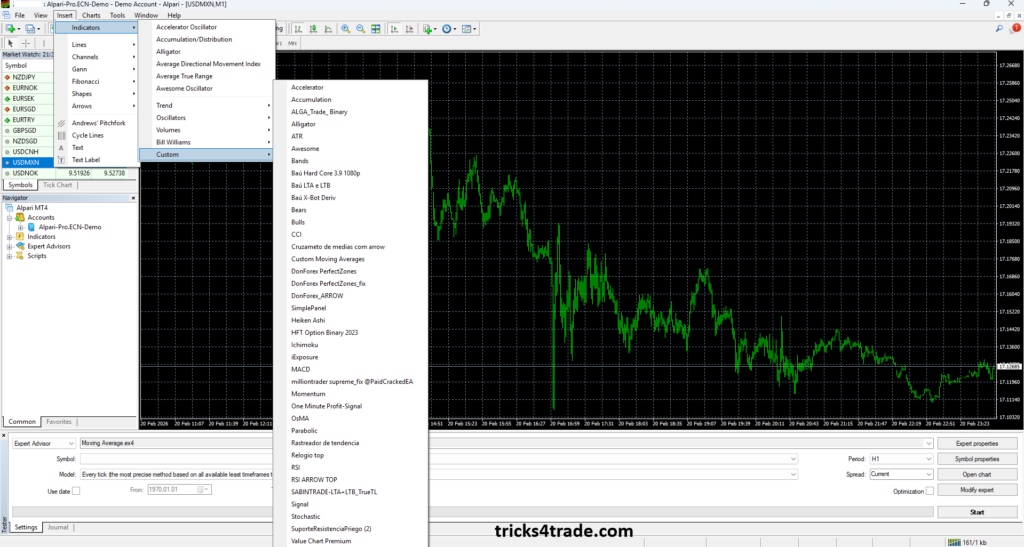
Task: Select the Bar Chart icon
Action: point(298,29)
